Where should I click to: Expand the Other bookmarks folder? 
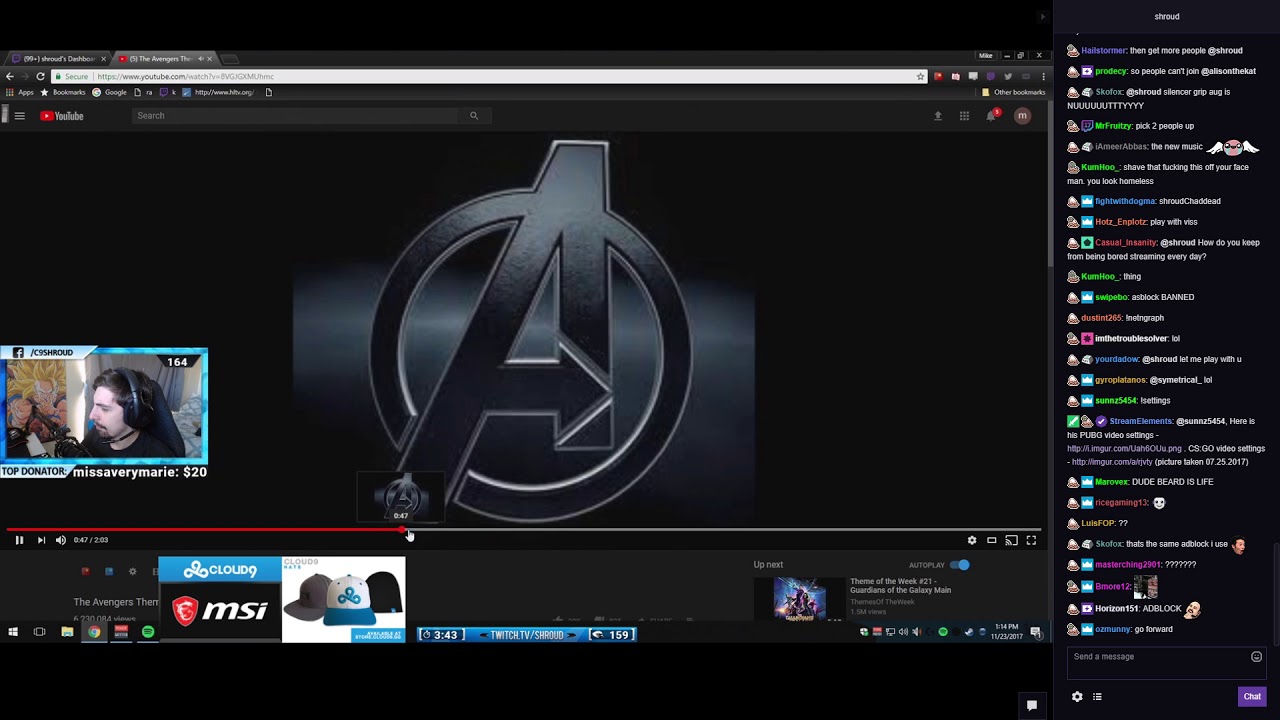(1013, 92)
